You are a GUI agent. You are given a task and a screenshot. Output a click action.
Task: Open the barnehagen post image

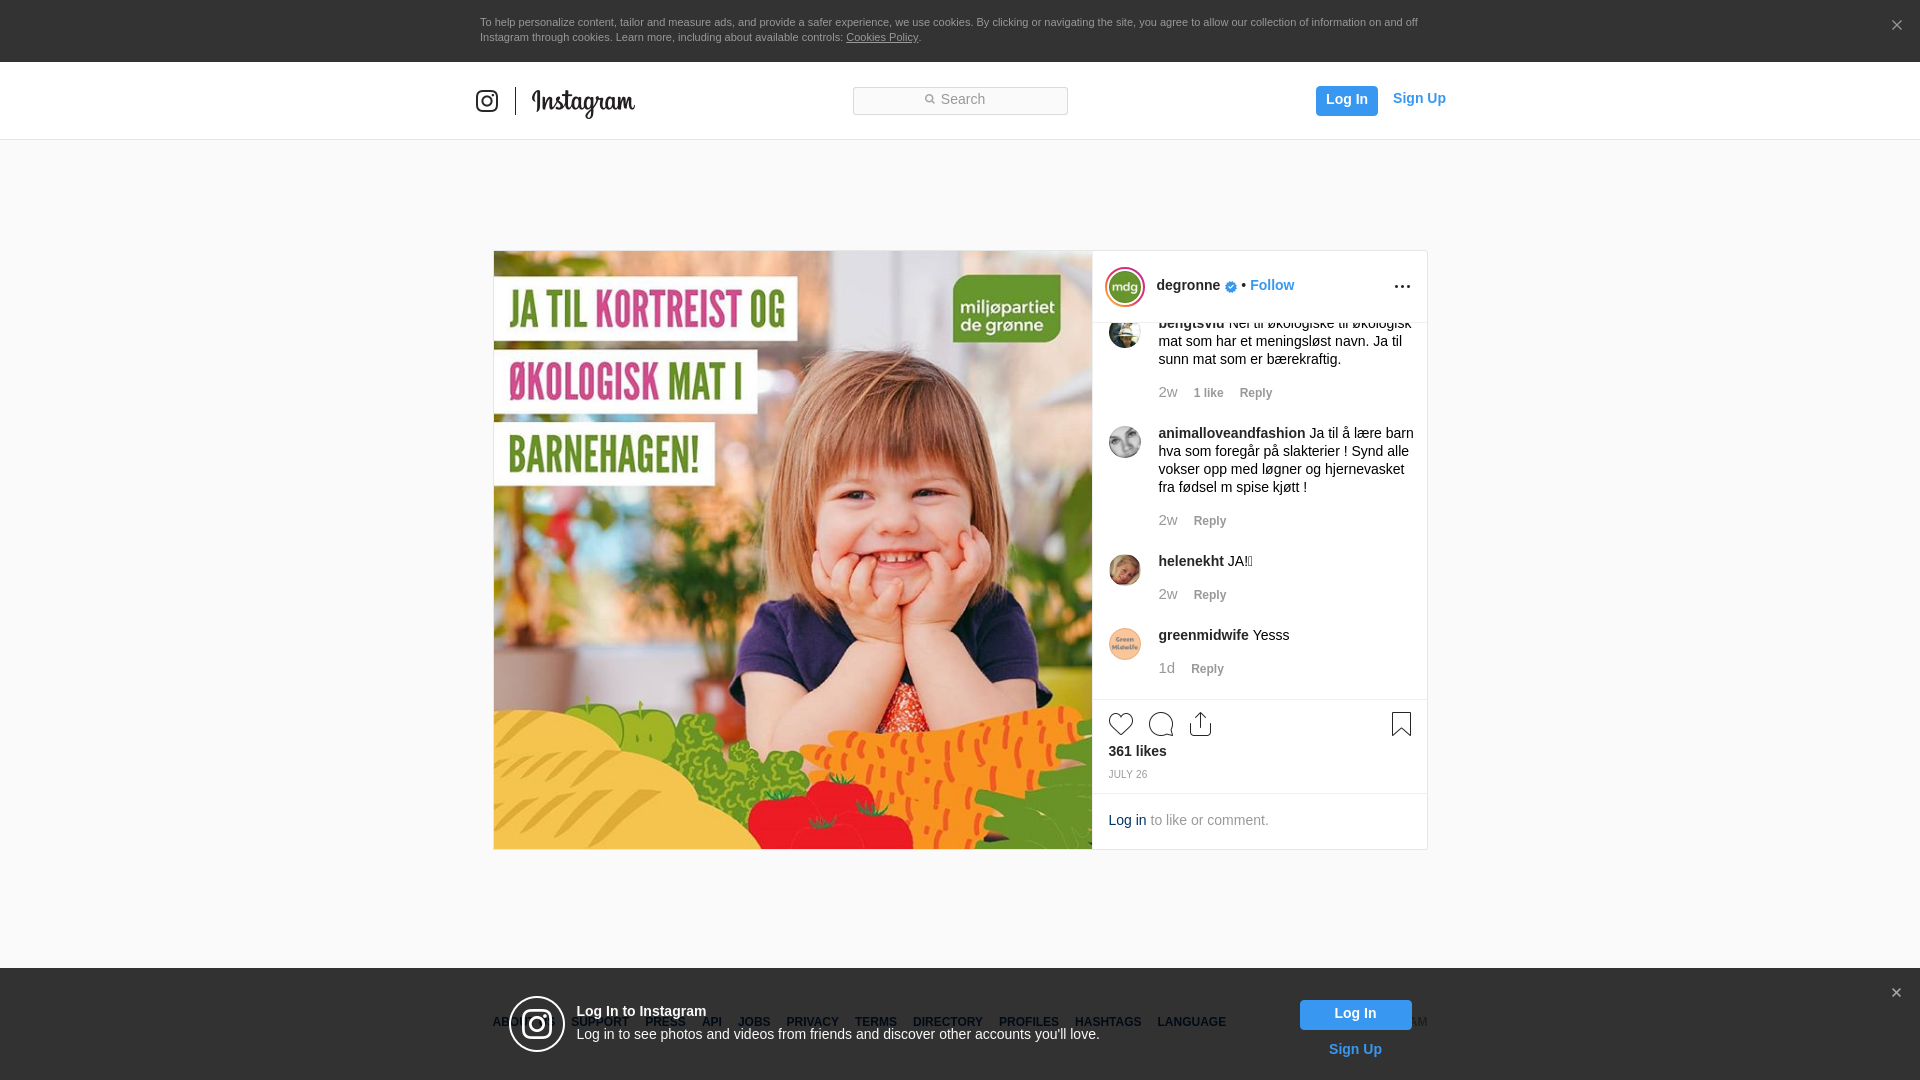(792, 550)
